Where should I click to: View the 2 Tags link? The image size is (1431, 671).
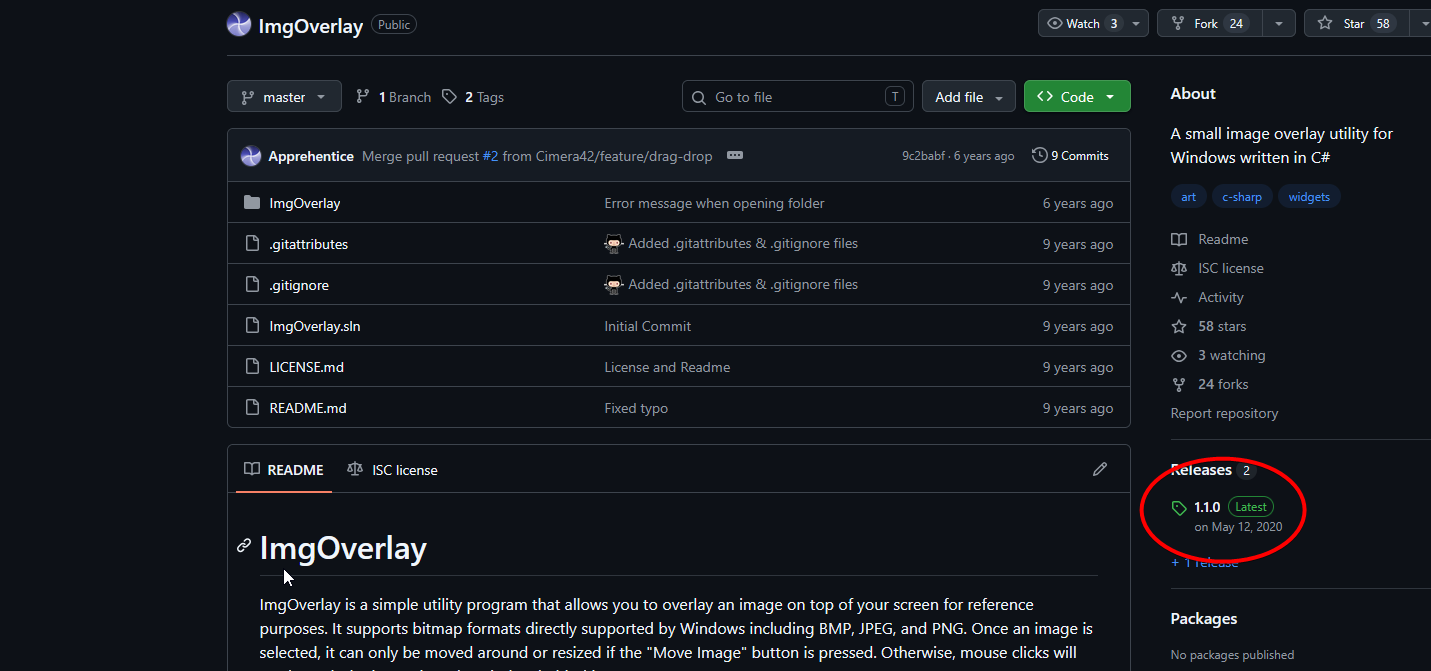(473, 97)
